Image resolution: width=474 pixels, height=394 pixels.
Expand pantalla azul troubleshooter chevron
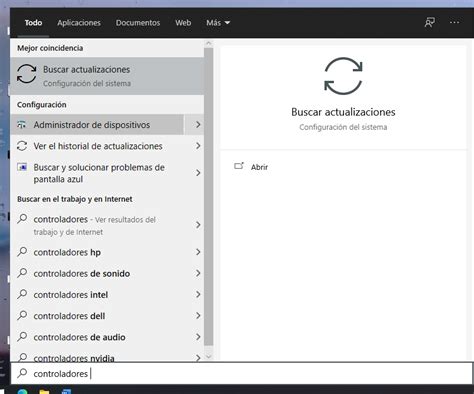pyautogui.click(x=198, y=173)
